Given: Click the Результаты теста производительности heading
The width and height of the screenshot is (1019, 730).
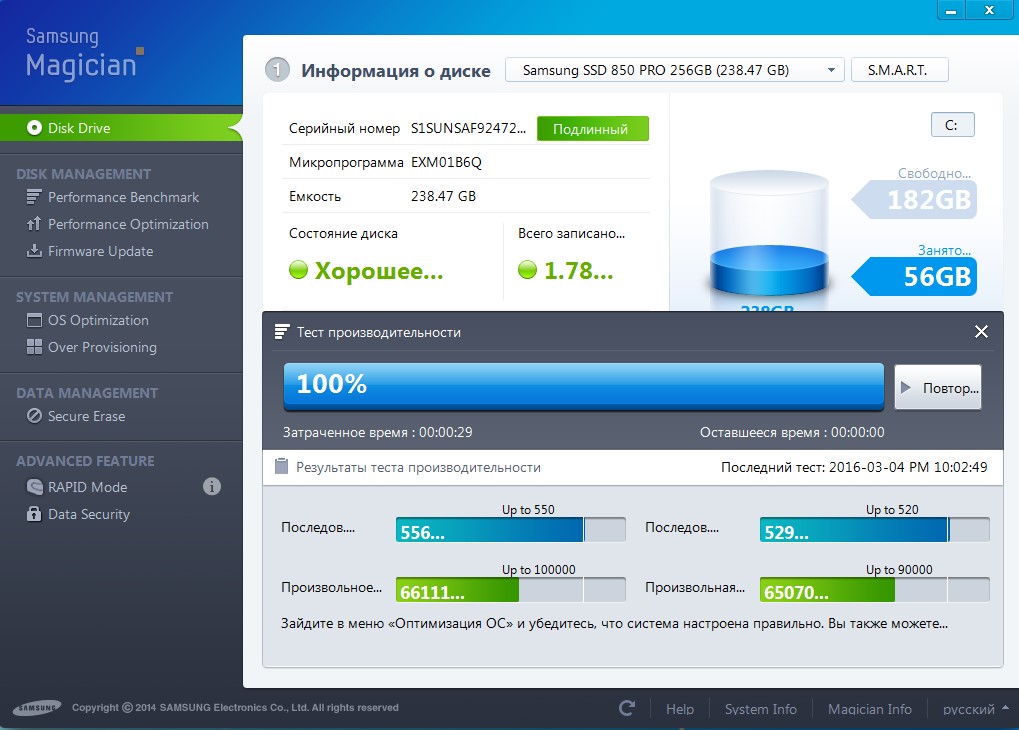Looking at the screenshot, I should point(418,467).
